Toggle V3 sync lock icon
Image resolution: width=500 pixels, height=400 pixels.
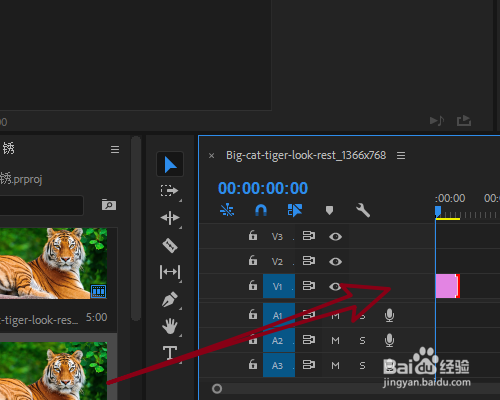[309, 236]
